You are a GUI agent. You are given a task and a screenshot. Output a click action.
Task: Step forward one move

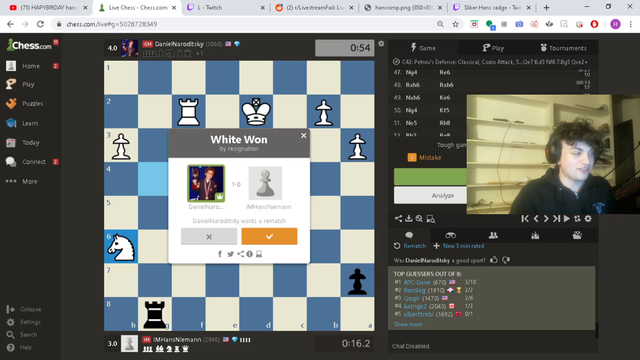pyautogui.click(x=546, y=219)
